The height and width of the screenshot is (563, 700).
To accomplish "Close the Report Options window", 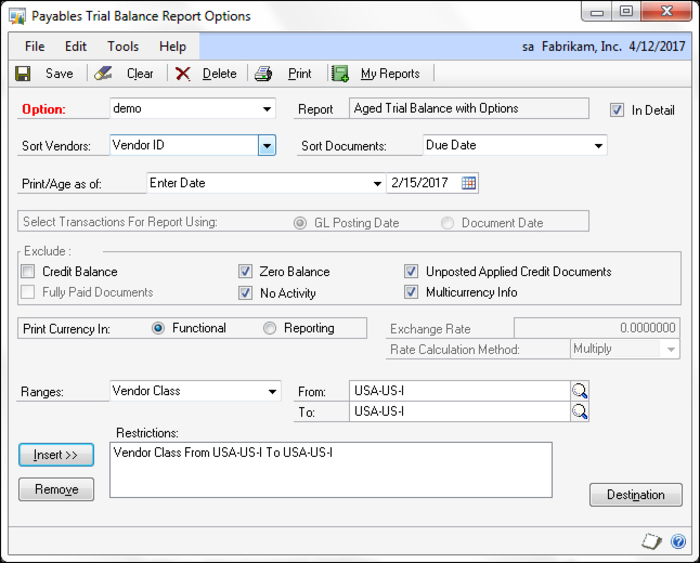I will pyautogui.click(x=667, y=12).
